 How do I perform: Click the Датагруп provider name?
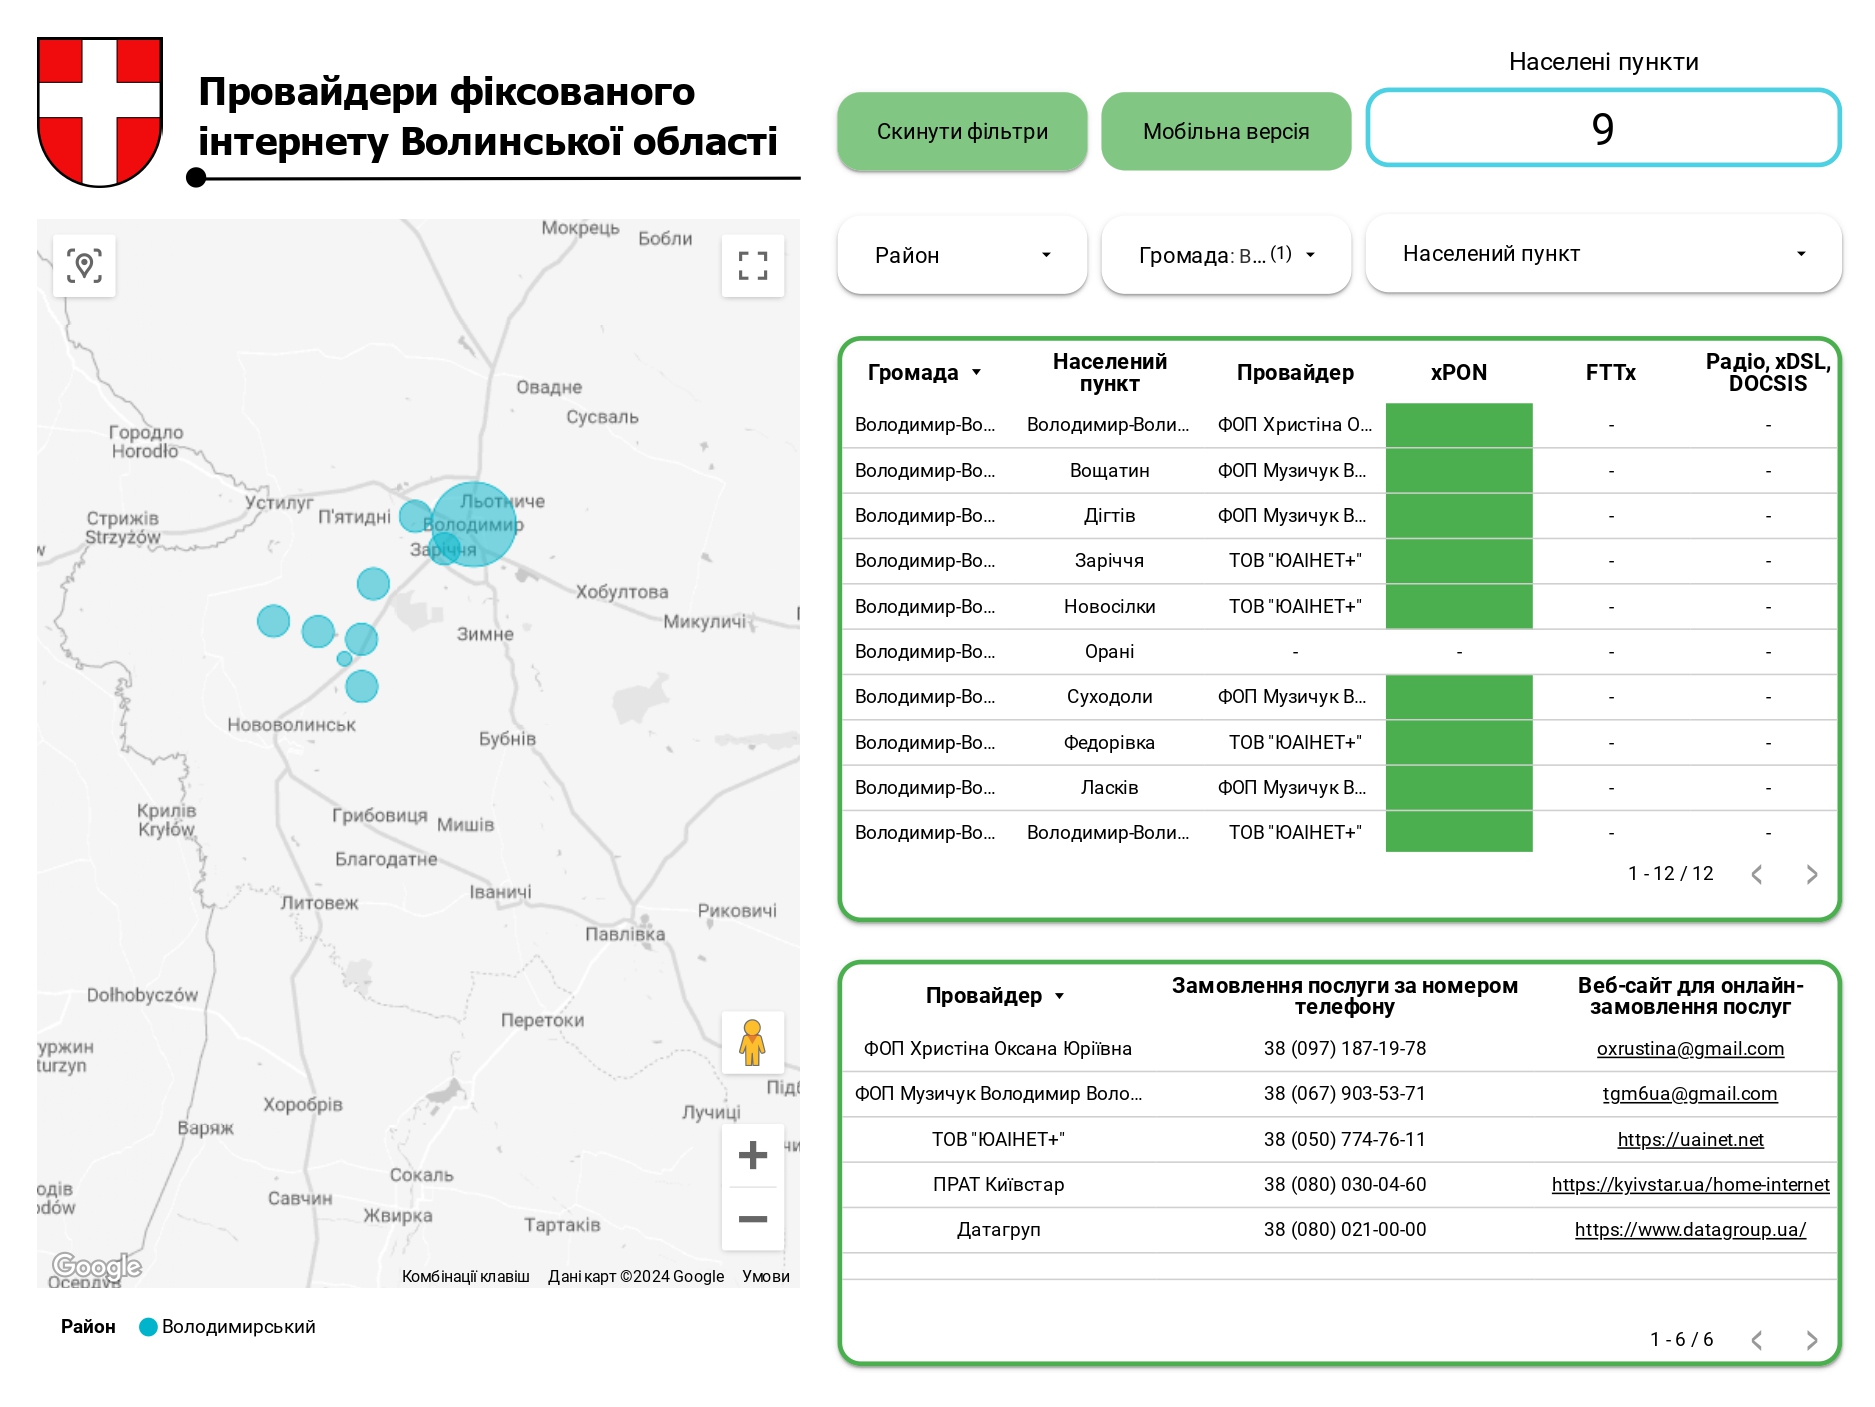998,1230
